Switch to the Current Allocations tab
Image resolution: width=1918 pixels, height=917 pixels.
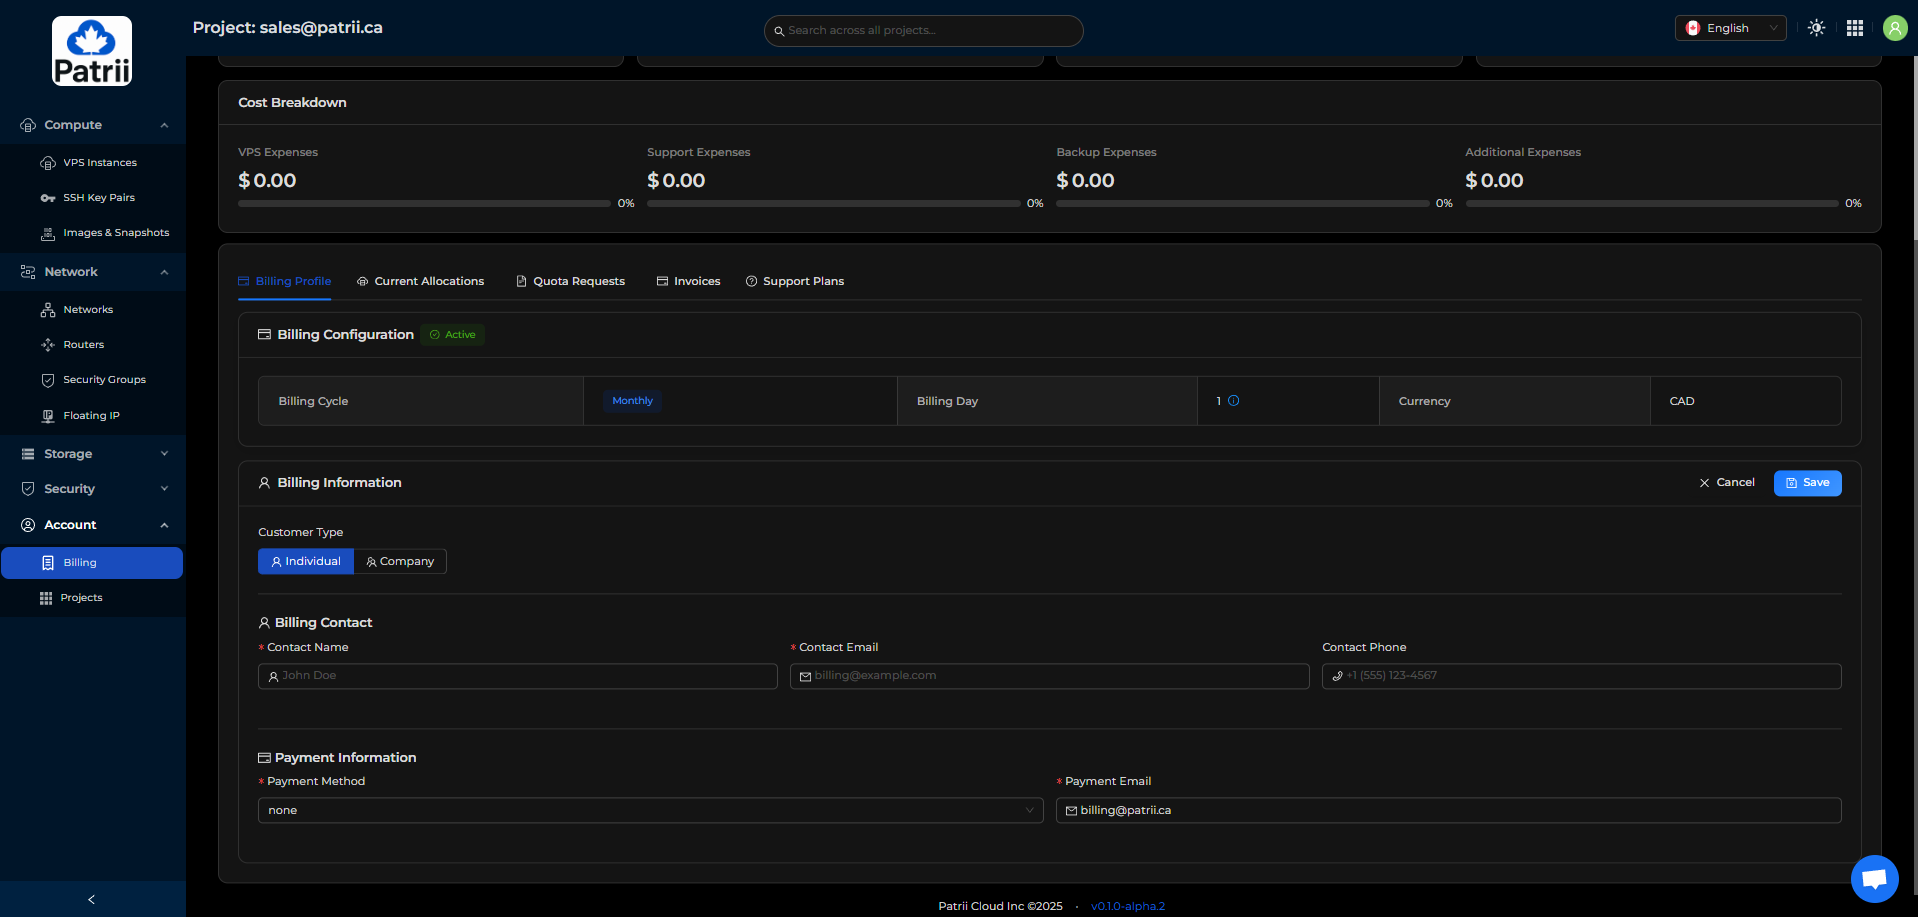(x=420, y=281)
